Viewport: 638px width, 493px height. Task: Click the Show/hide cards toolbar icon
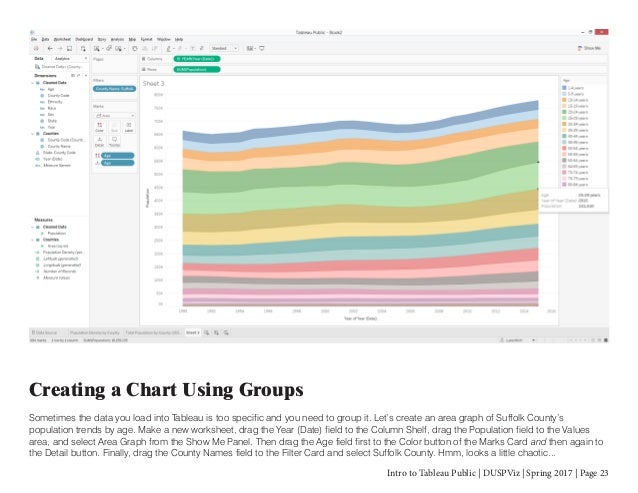[250, 48]
